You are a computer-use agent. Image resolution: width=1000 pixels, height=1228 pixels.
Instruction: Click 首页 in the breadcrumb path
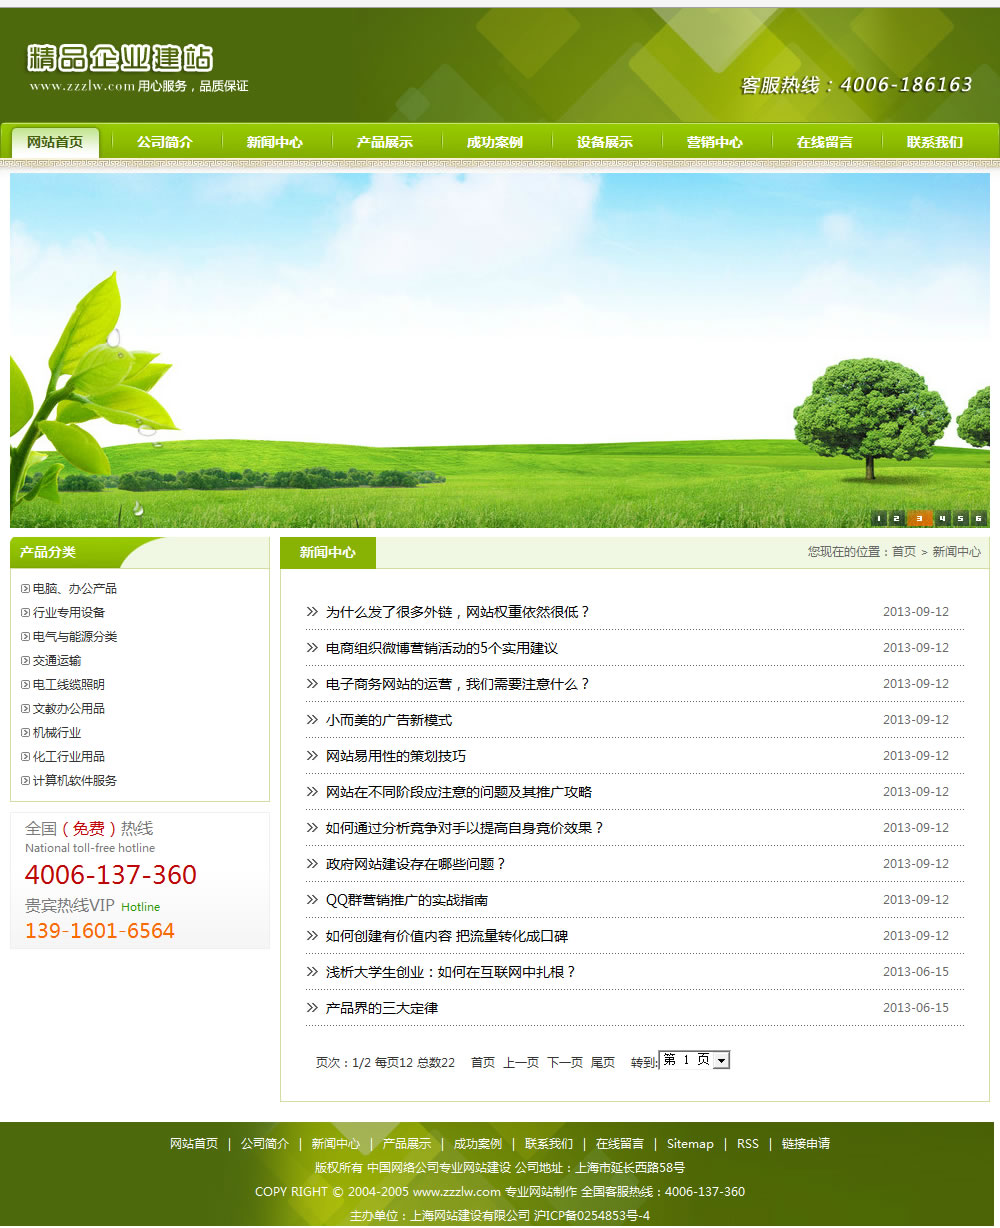(x=904, y=552)
